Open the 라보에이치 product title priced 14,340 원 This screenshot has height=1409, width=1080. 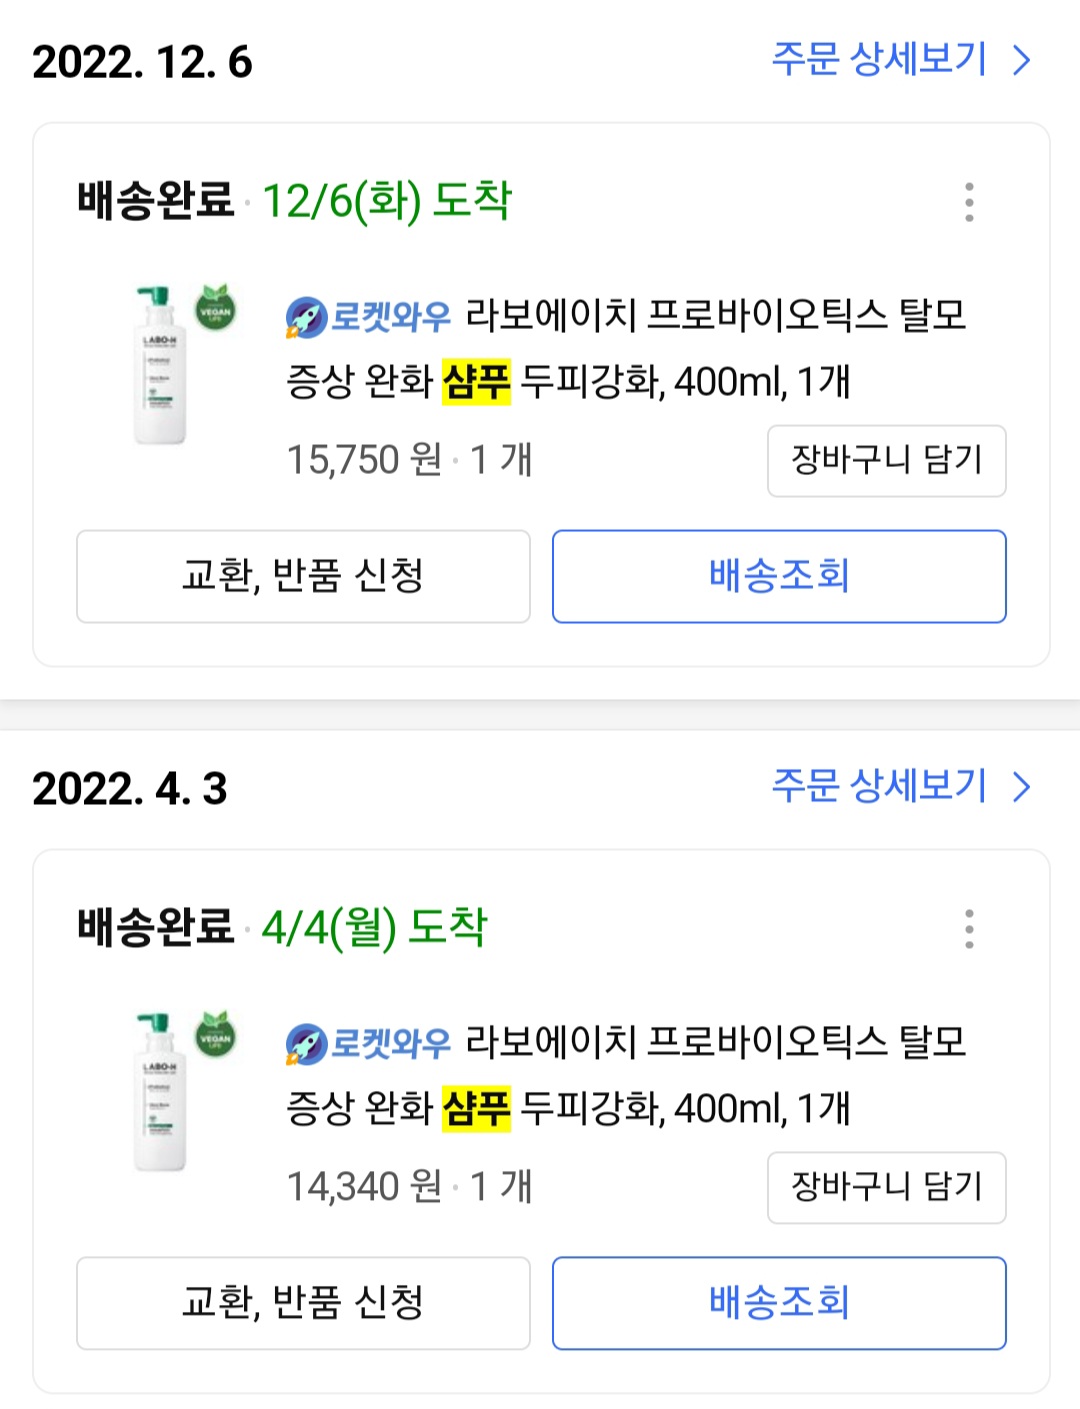(640, 1077)
